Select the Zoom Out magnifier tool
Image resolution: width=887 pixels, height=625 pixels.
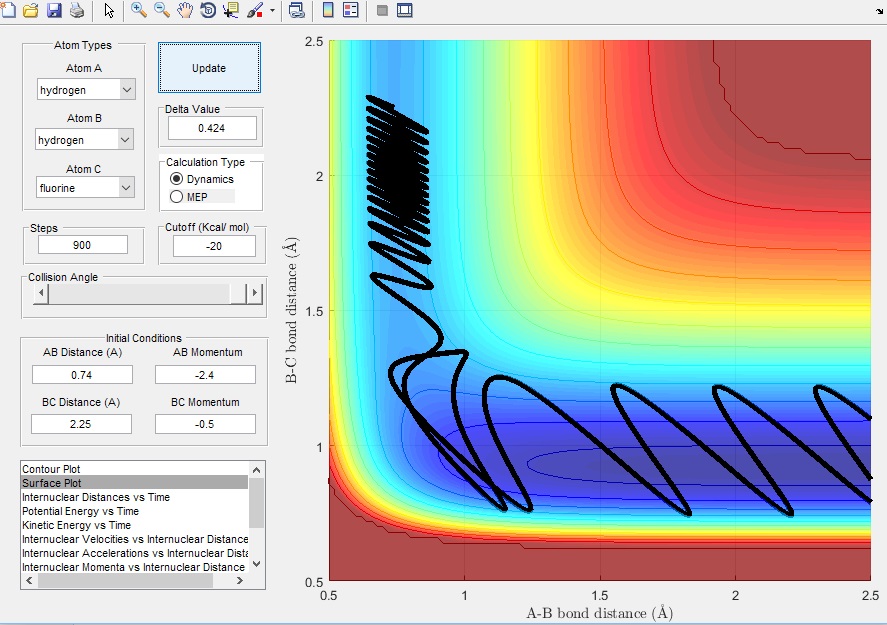pyautogui.click(x=162, y=10)
